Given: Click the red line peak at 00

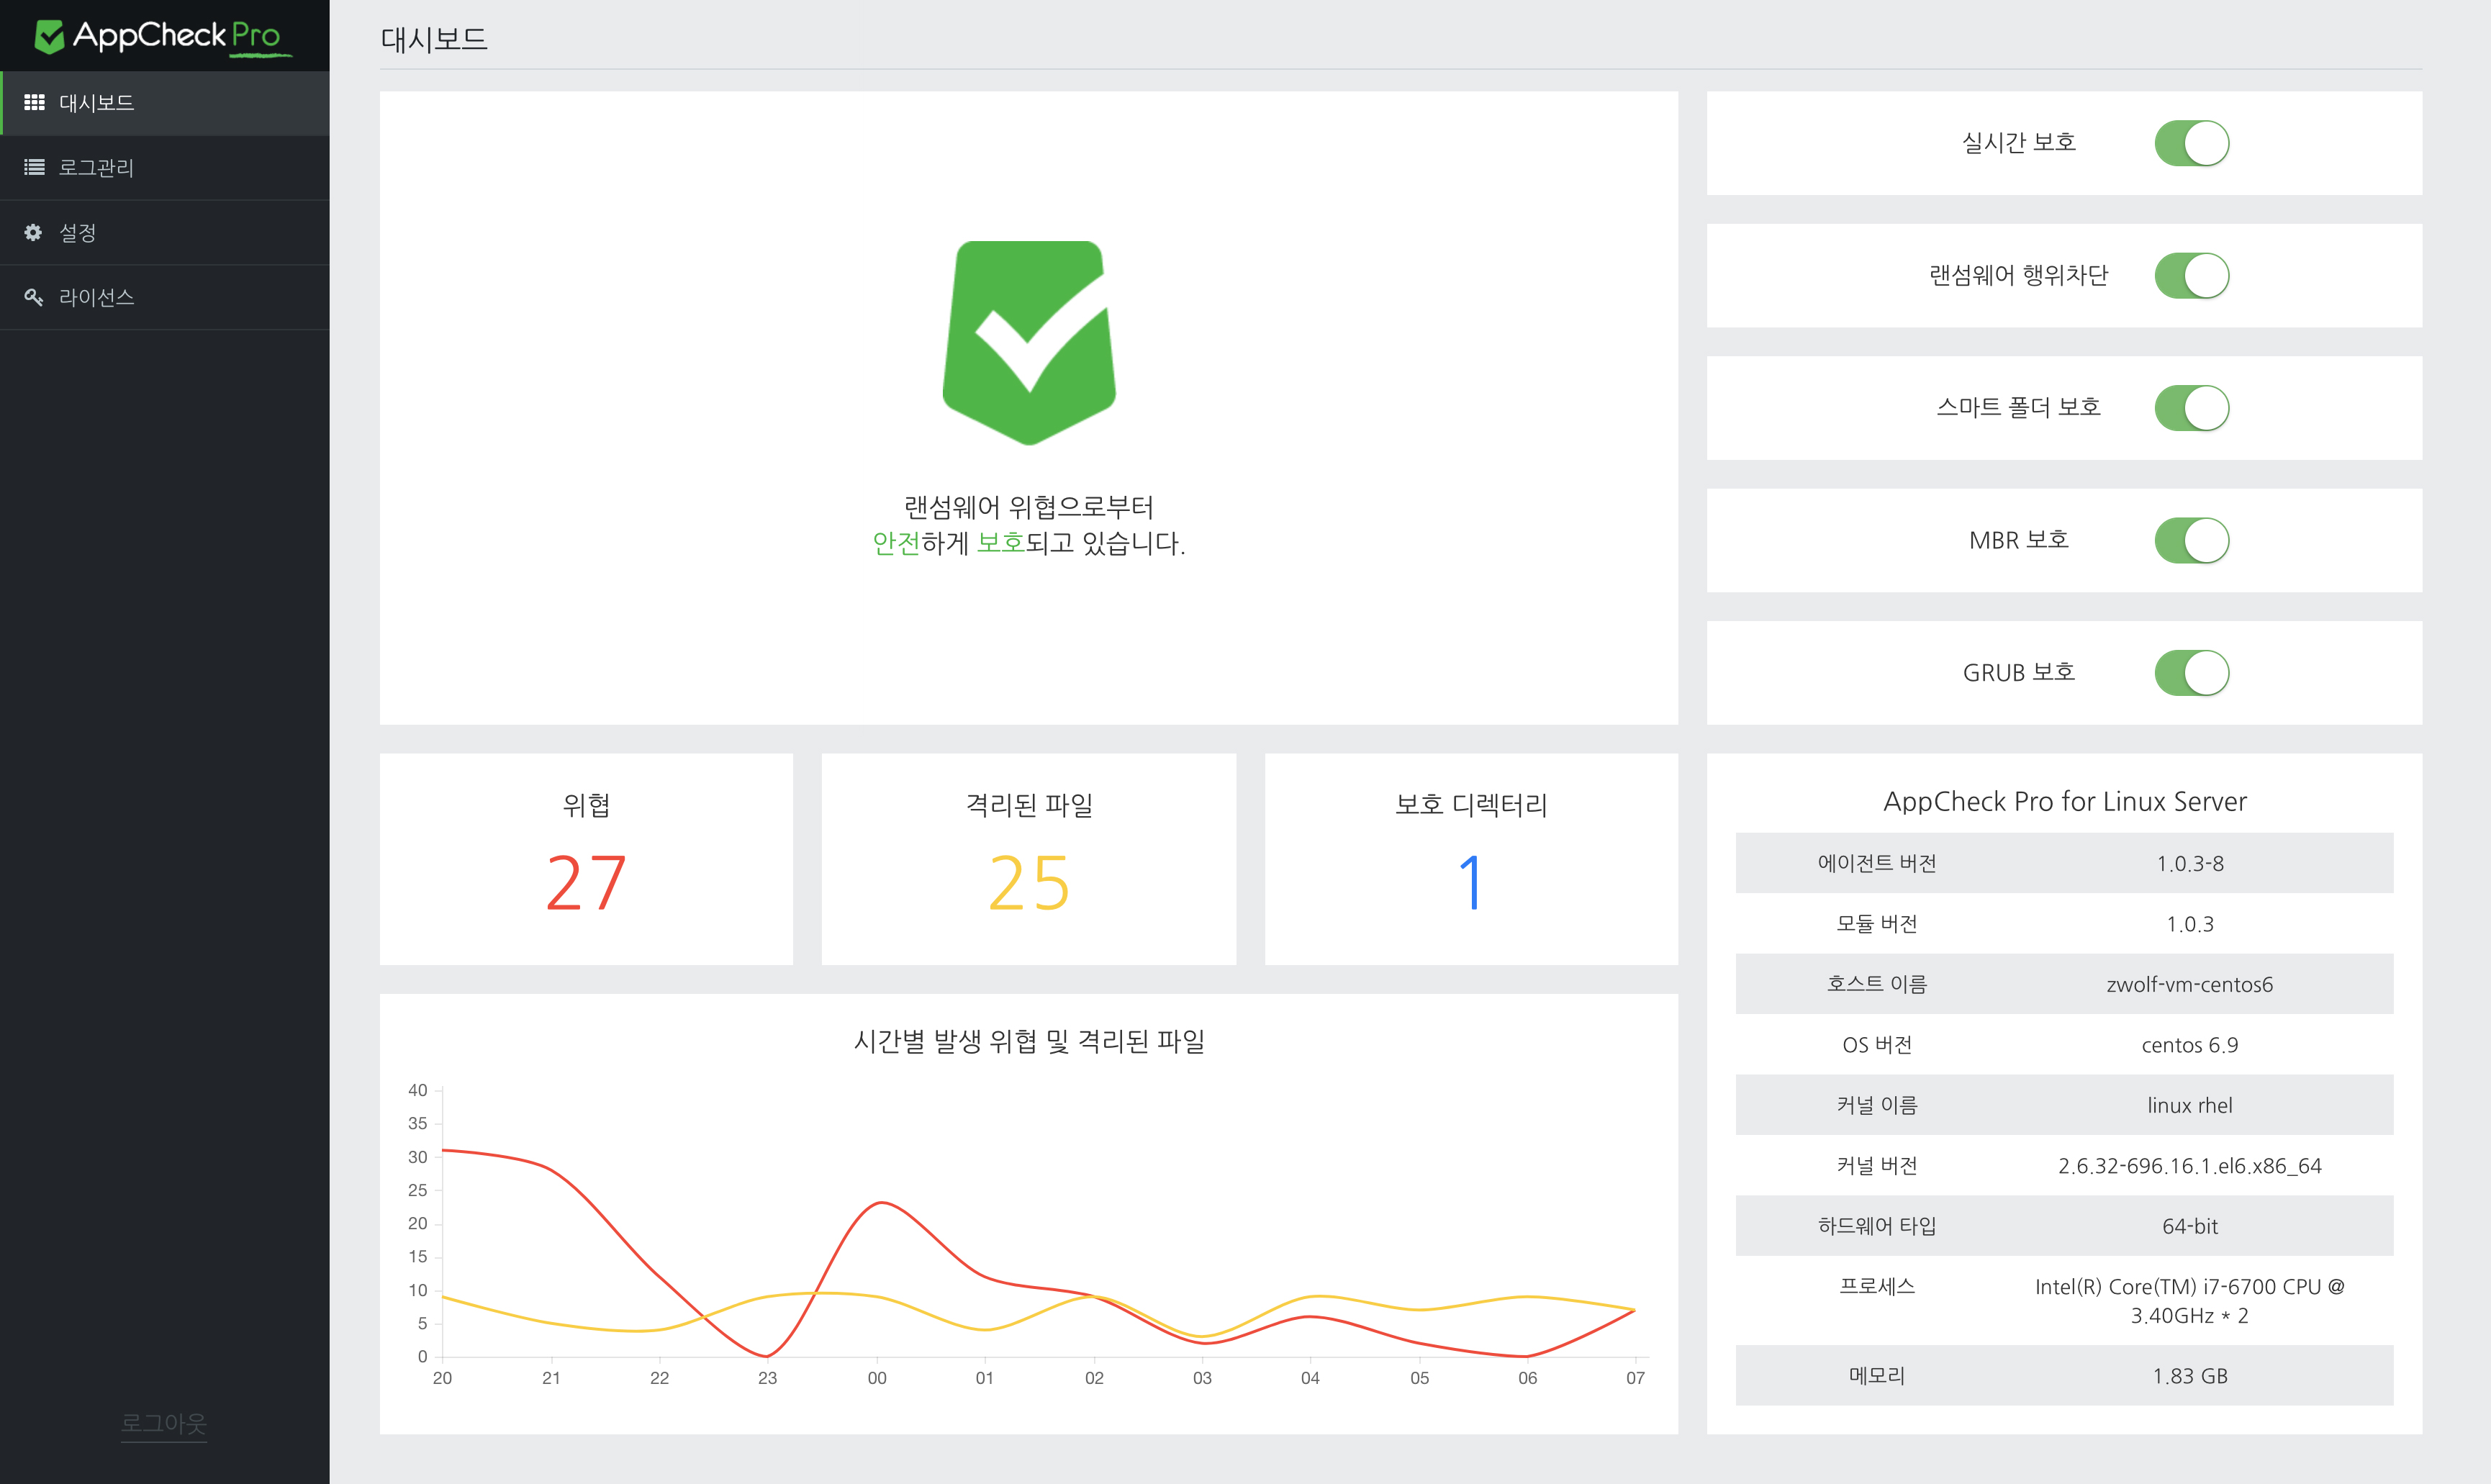Looking at the screenshot, I should (880, 1203).
